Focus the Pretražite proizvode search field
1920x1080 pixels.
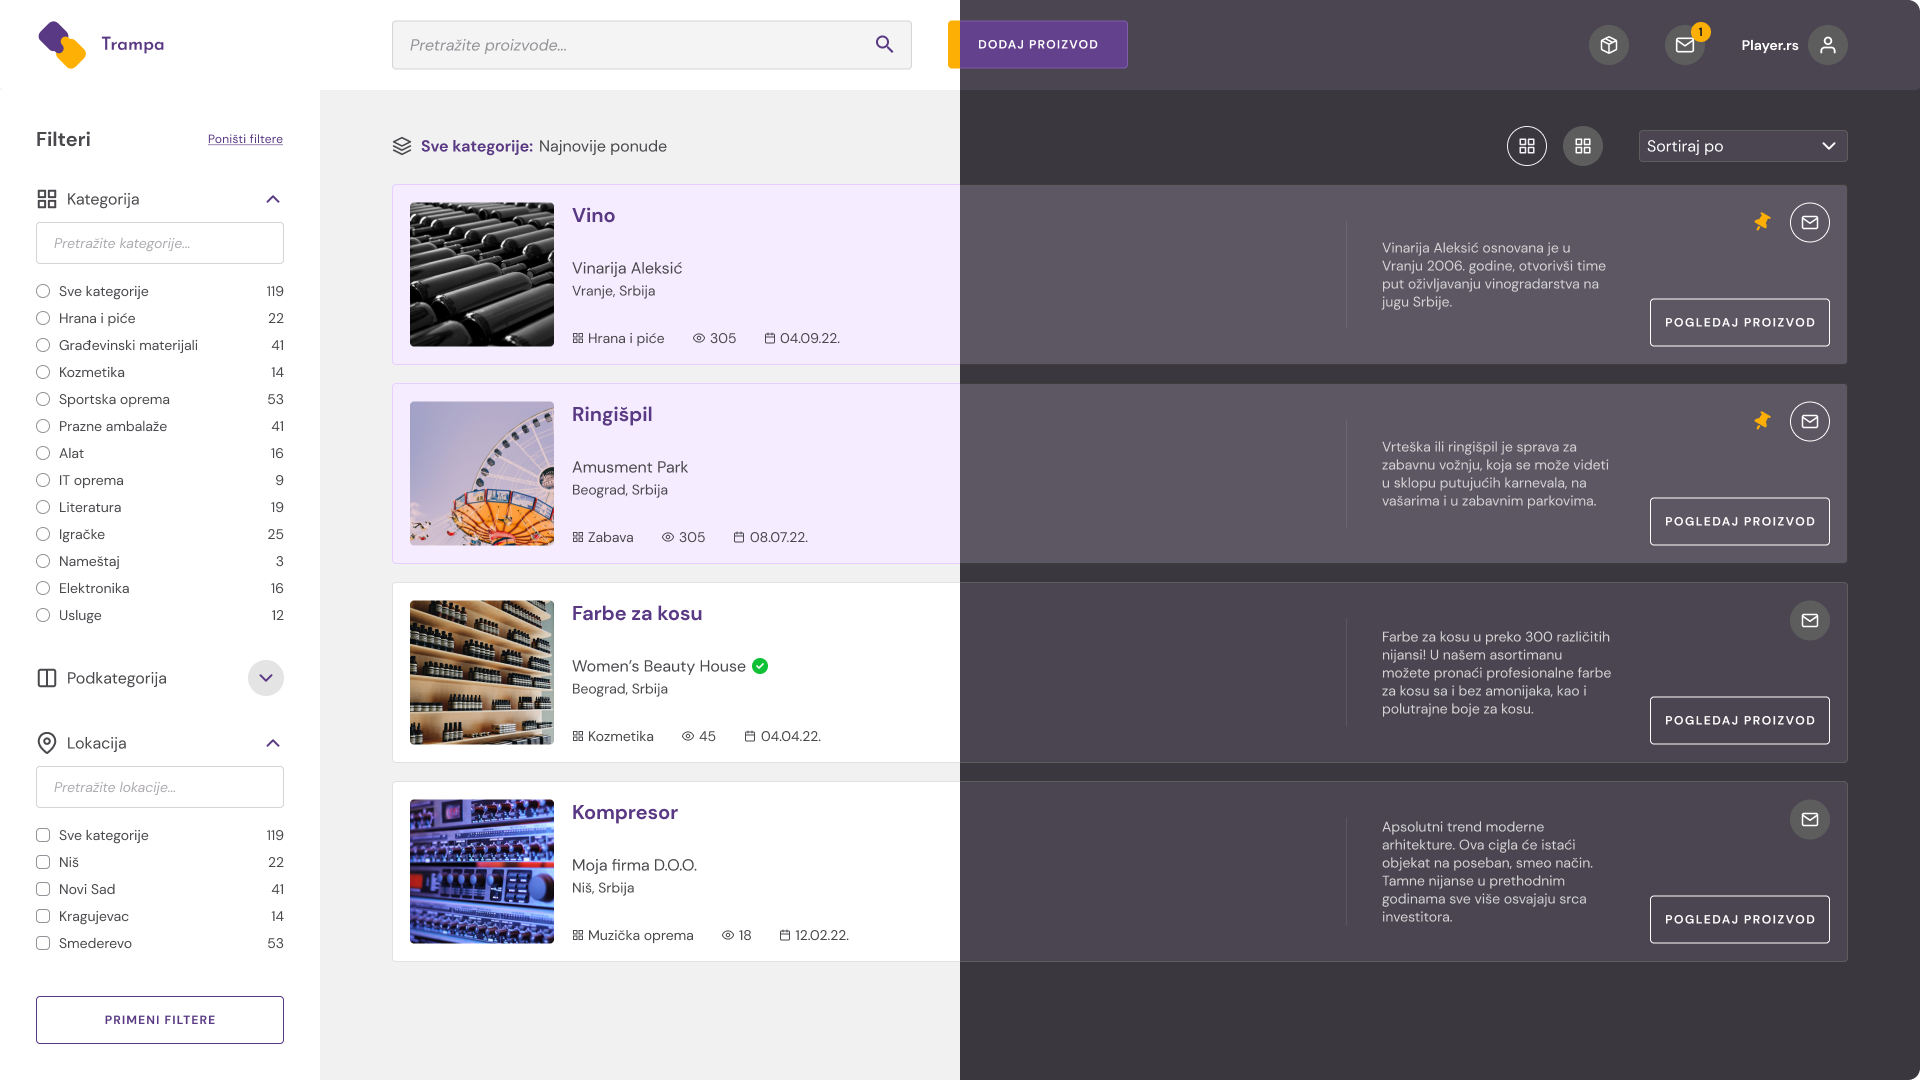(651, 45)
